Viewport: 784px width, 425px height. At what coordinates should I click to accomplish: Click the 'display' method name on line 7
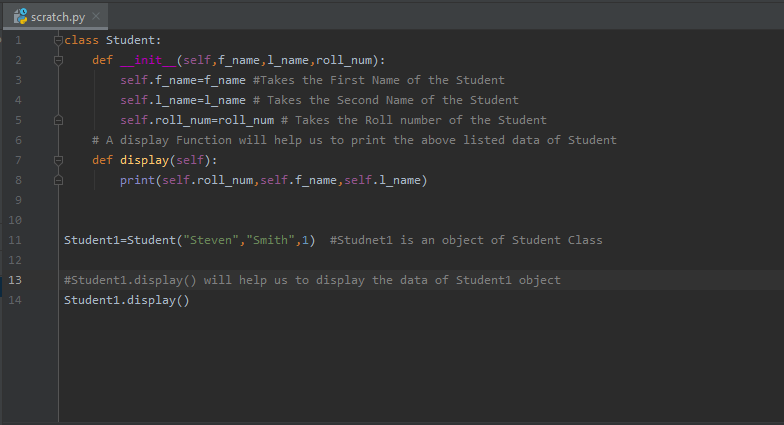tap(144, 160)
